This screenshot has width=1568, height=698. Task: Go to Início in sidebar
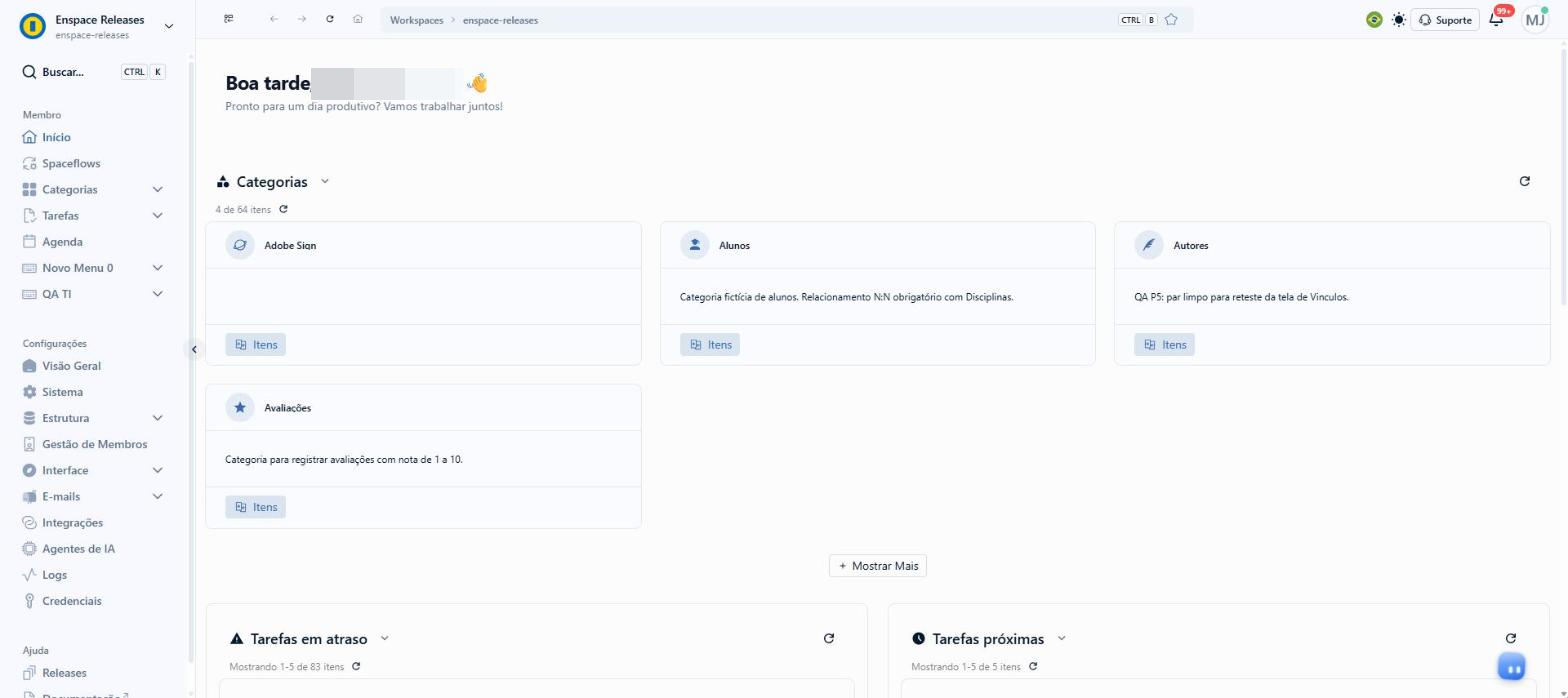56,137
